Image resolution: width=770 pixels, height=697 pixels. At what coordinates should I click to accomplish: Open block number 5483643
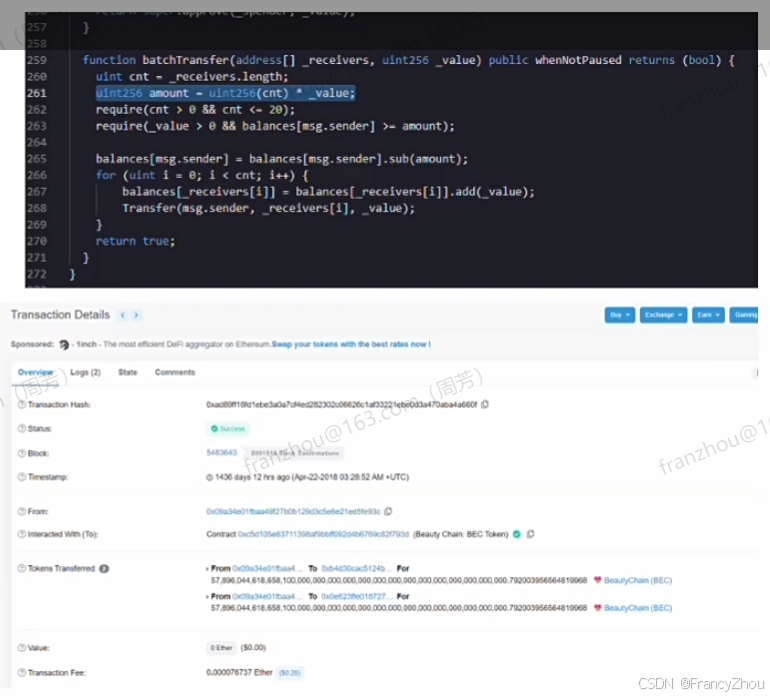tap(221, 452)
